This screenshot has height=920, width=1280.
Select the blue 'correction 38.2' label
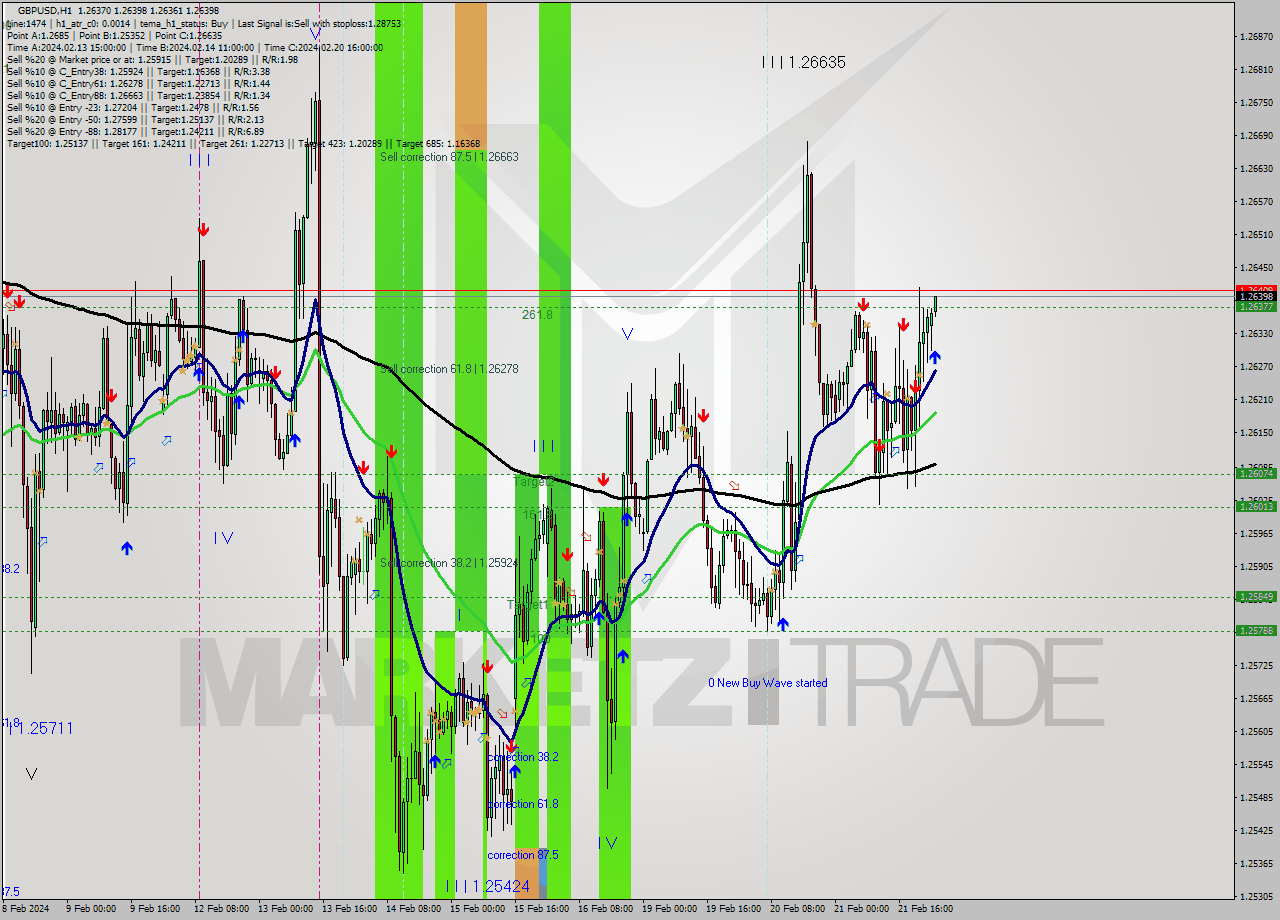[x=523, y=757]
